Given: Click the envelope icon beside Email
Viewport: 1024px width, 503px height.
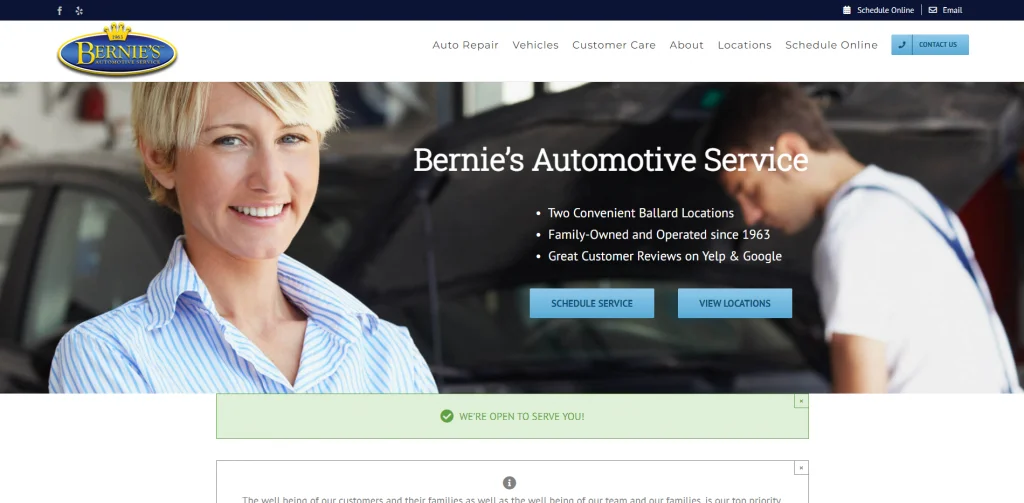Looking at the screenshot, I should coord(933,10).
